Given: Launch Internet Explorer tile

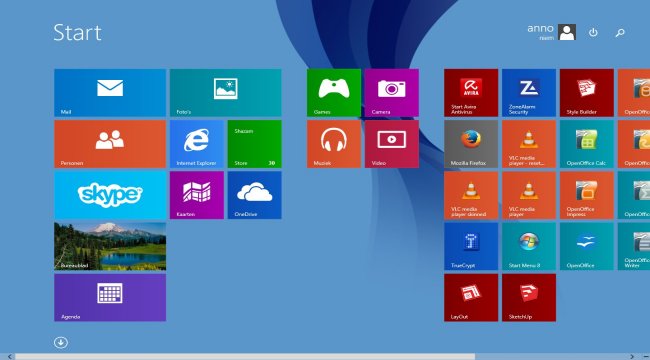Looking at the screenshot, I should (196, 144).
